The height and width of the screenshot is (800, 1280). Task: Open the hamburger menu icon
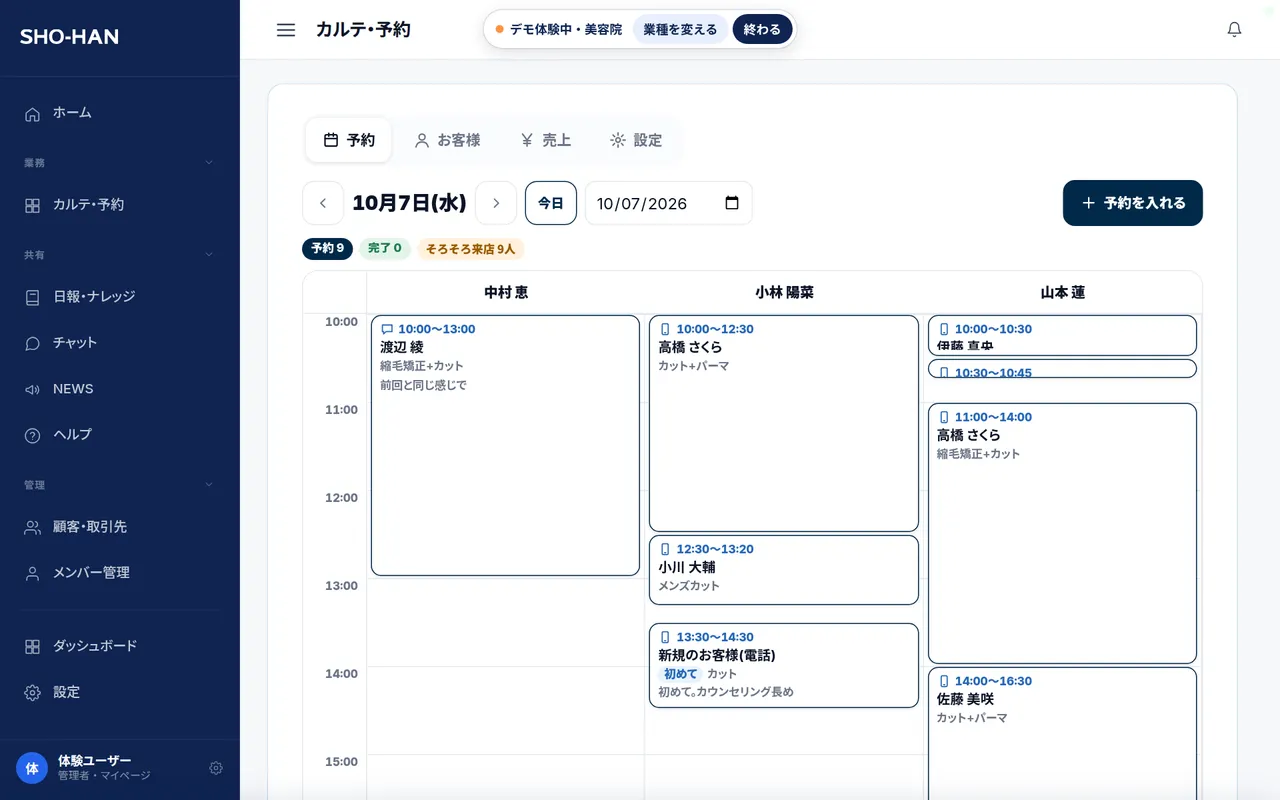pyautogui.click(x=286, y=30)
